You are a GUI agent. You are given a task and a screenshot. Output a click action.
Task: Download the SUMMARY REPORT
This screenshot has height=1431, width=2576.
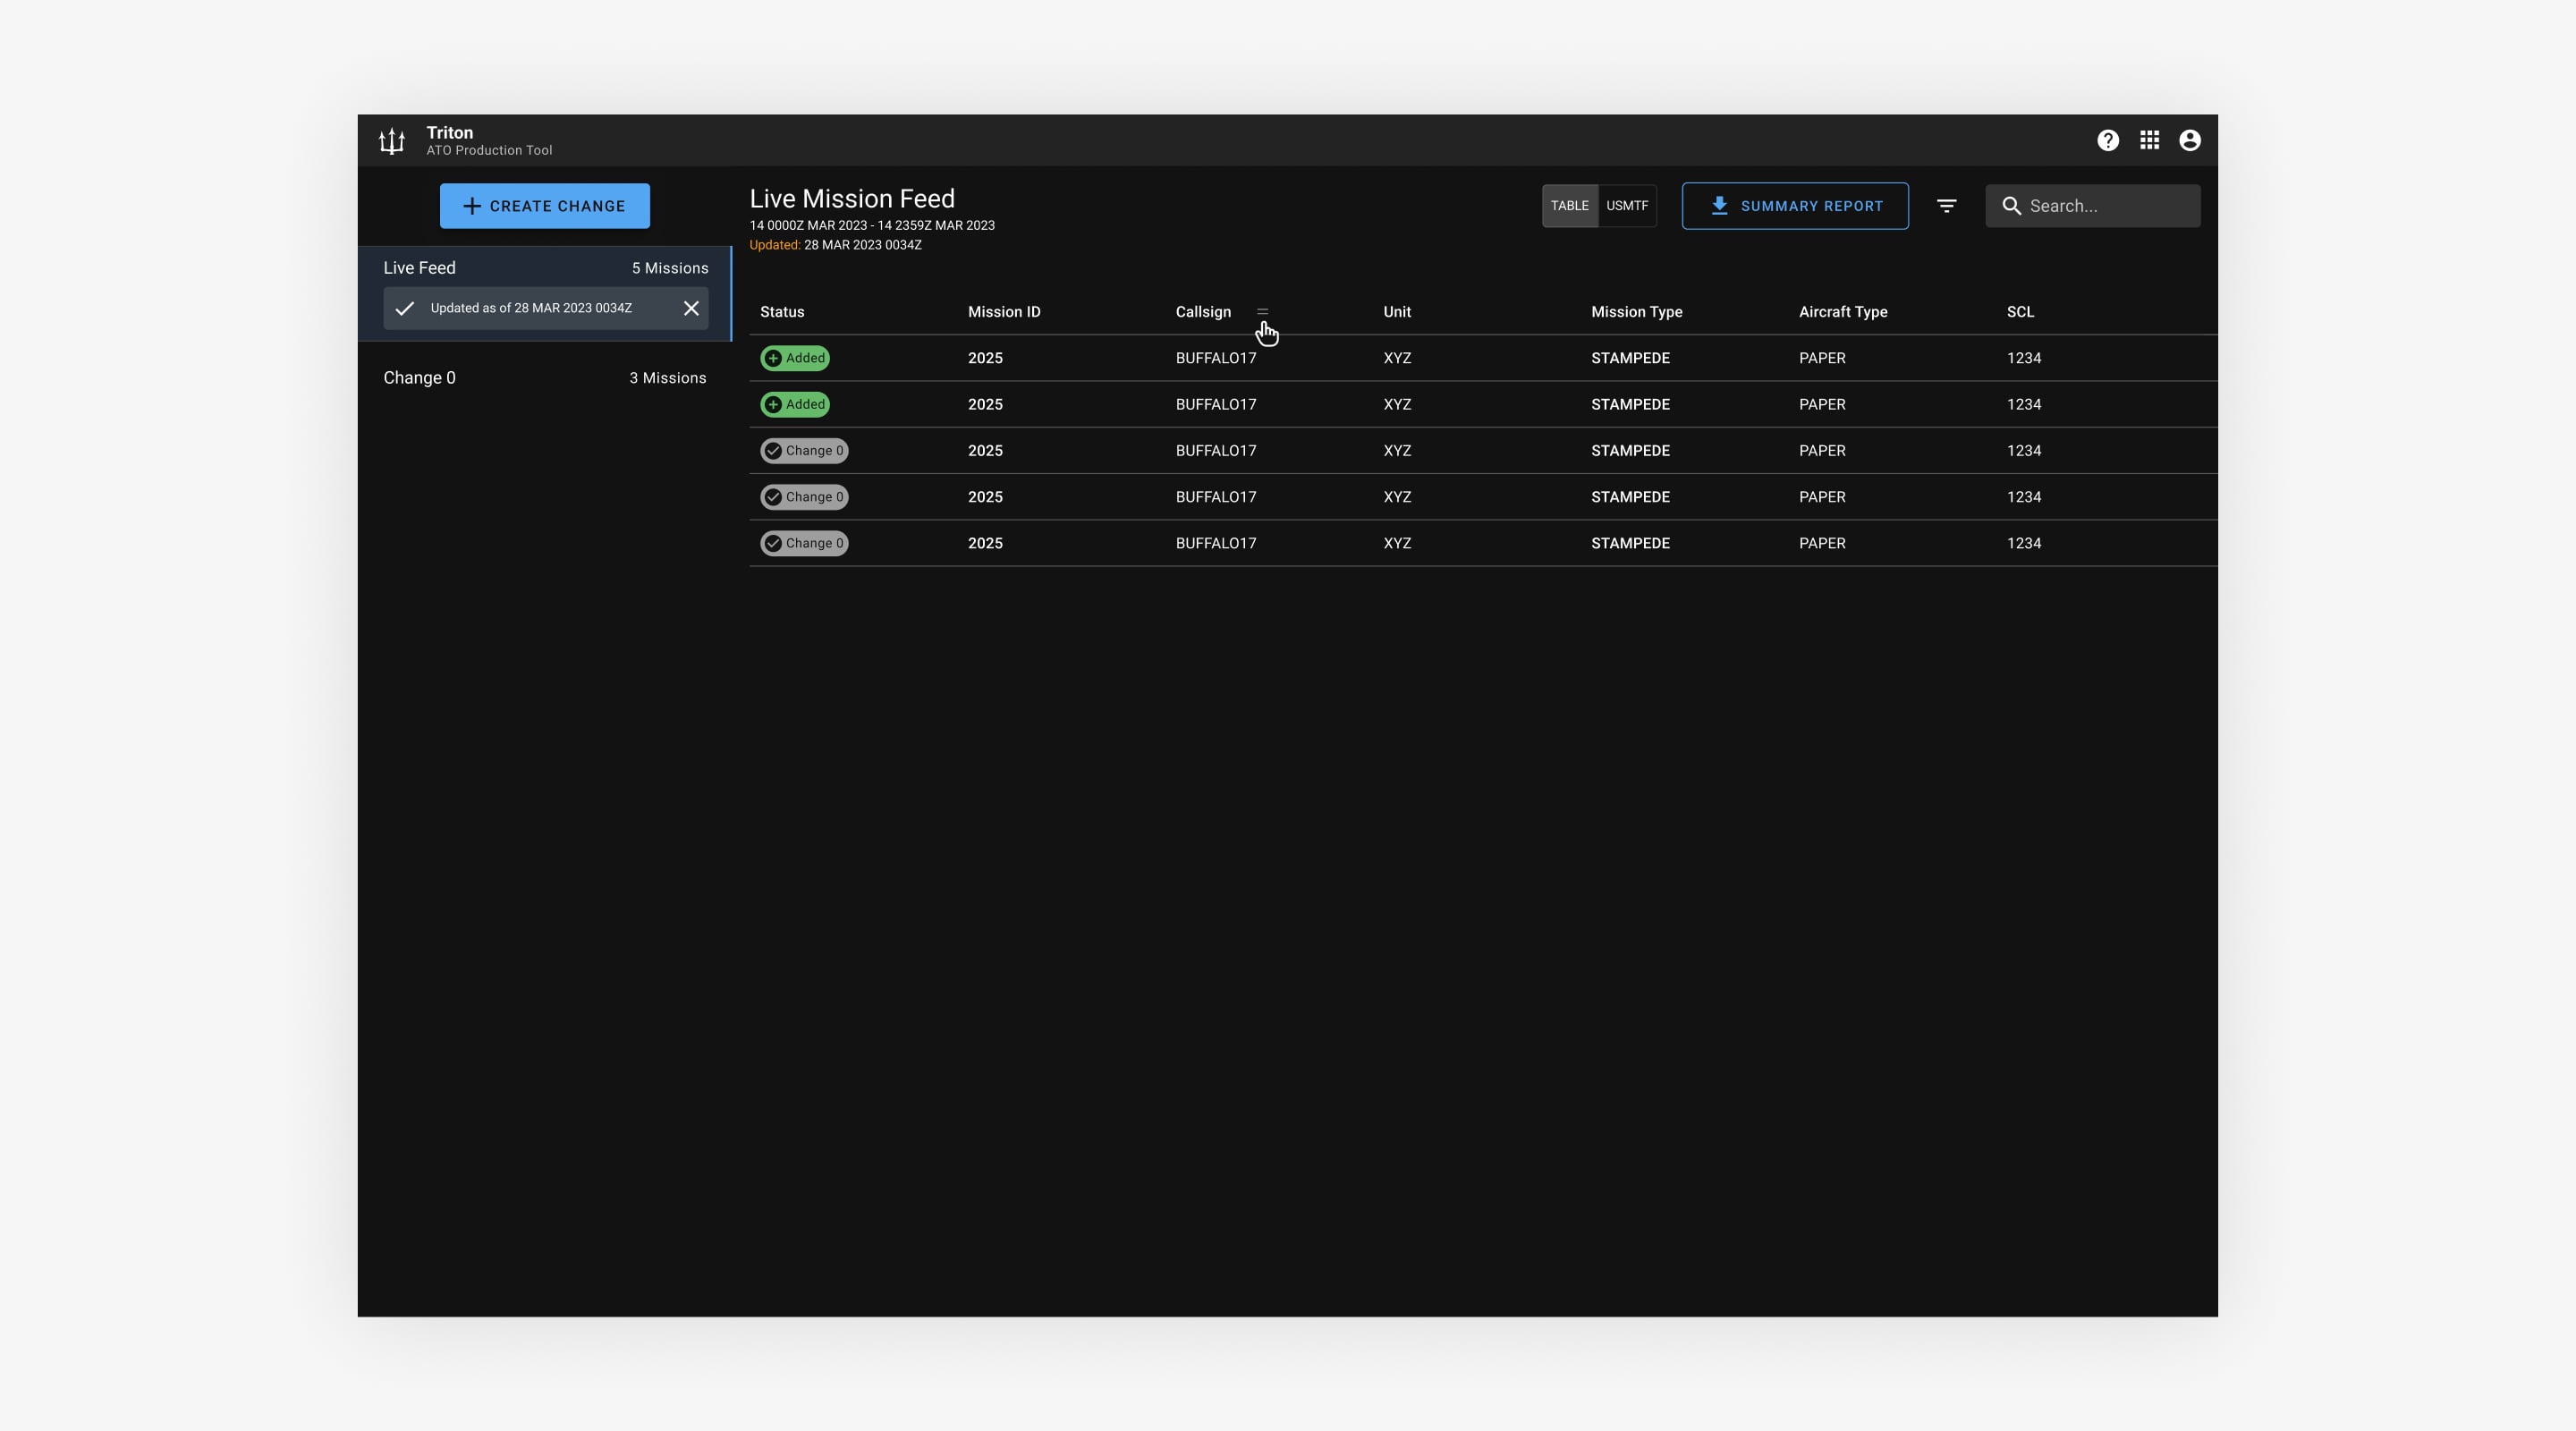click(1794, 206)
